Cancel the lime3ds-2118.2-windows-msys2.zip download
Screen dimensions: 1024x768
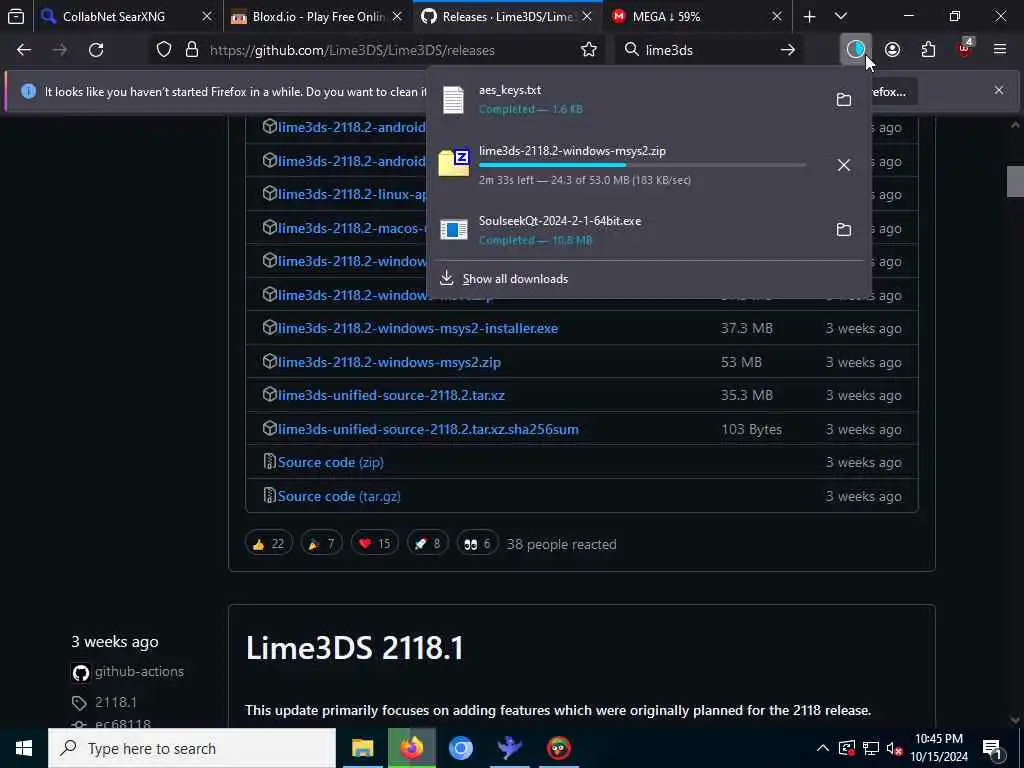(x=844, y=165)
